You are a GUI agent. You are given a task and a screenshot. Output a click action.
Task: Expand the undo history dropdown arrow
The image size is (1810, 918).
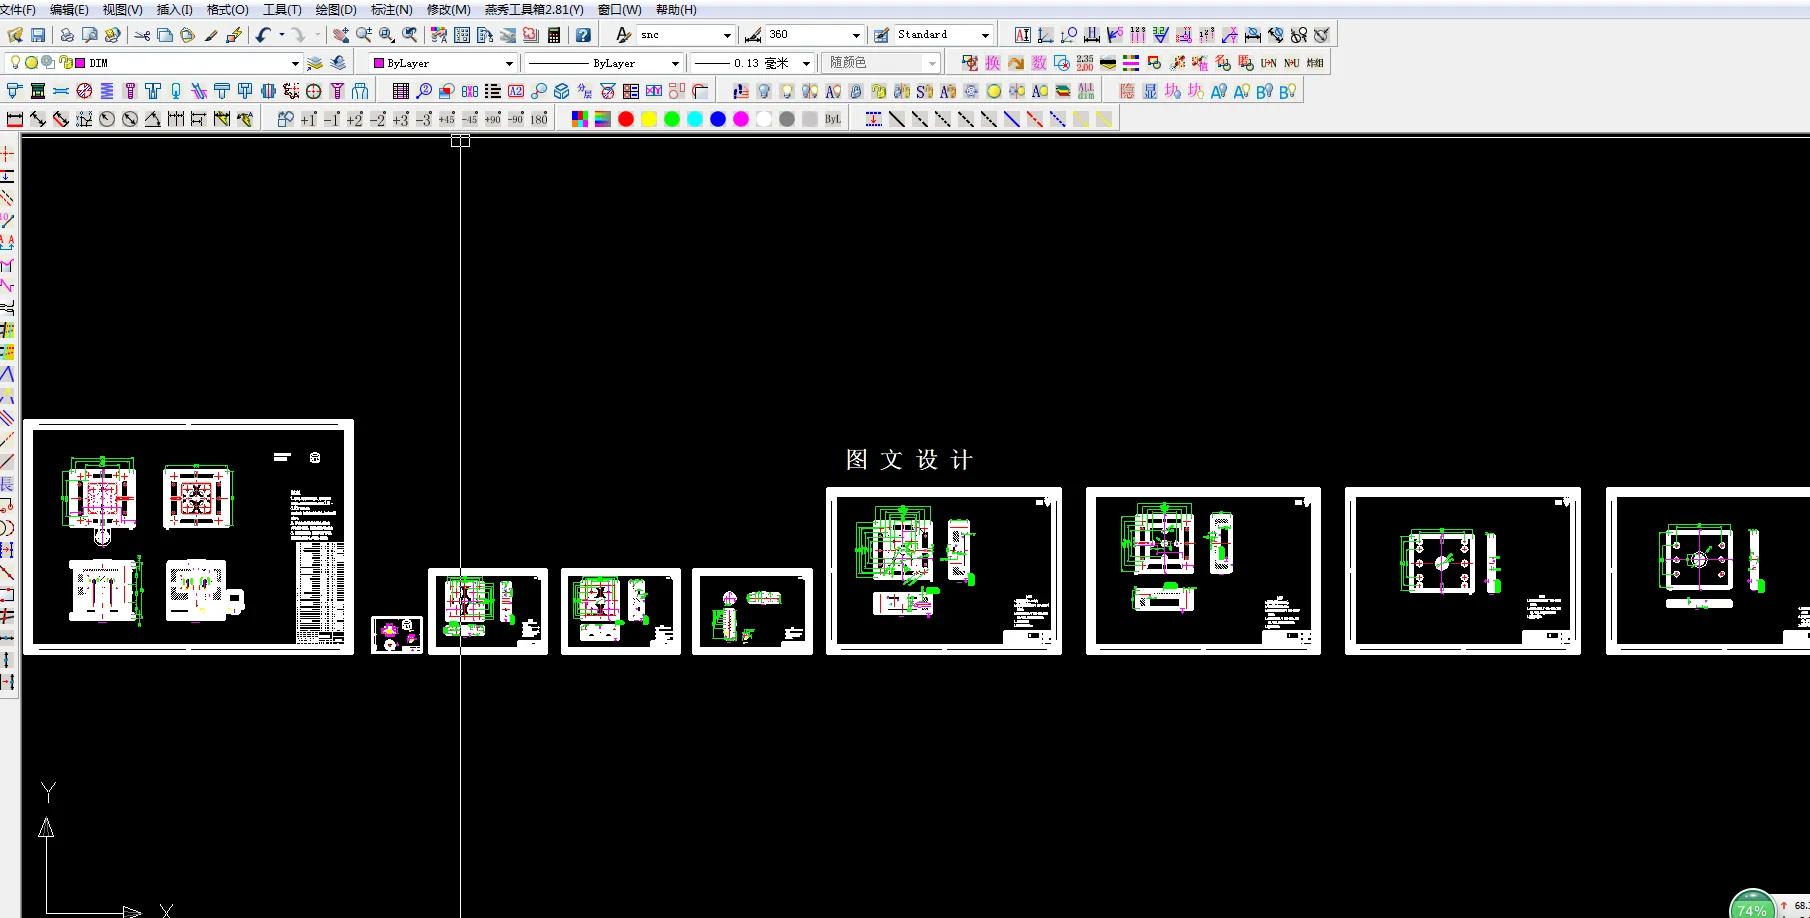pos(281,35)
